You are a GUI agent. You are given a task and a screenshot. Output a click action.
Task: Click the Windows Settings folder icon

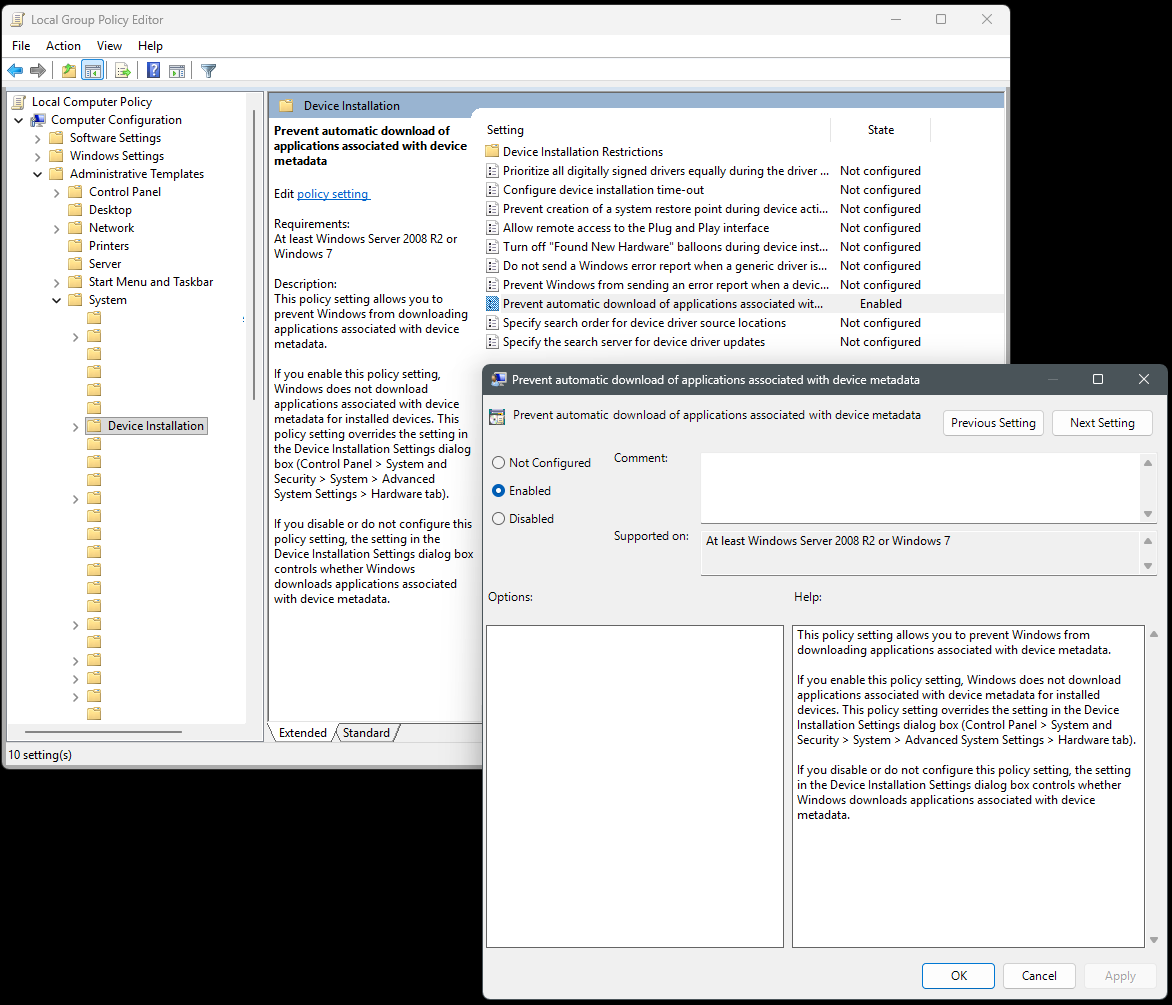click(56, 155)
